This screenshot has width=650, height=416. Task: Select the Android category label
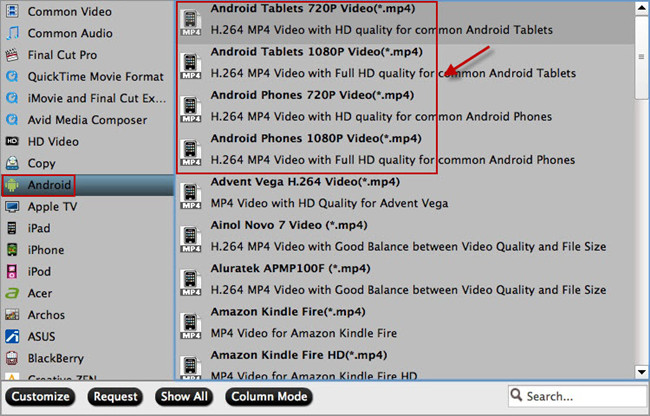[49, 185]
